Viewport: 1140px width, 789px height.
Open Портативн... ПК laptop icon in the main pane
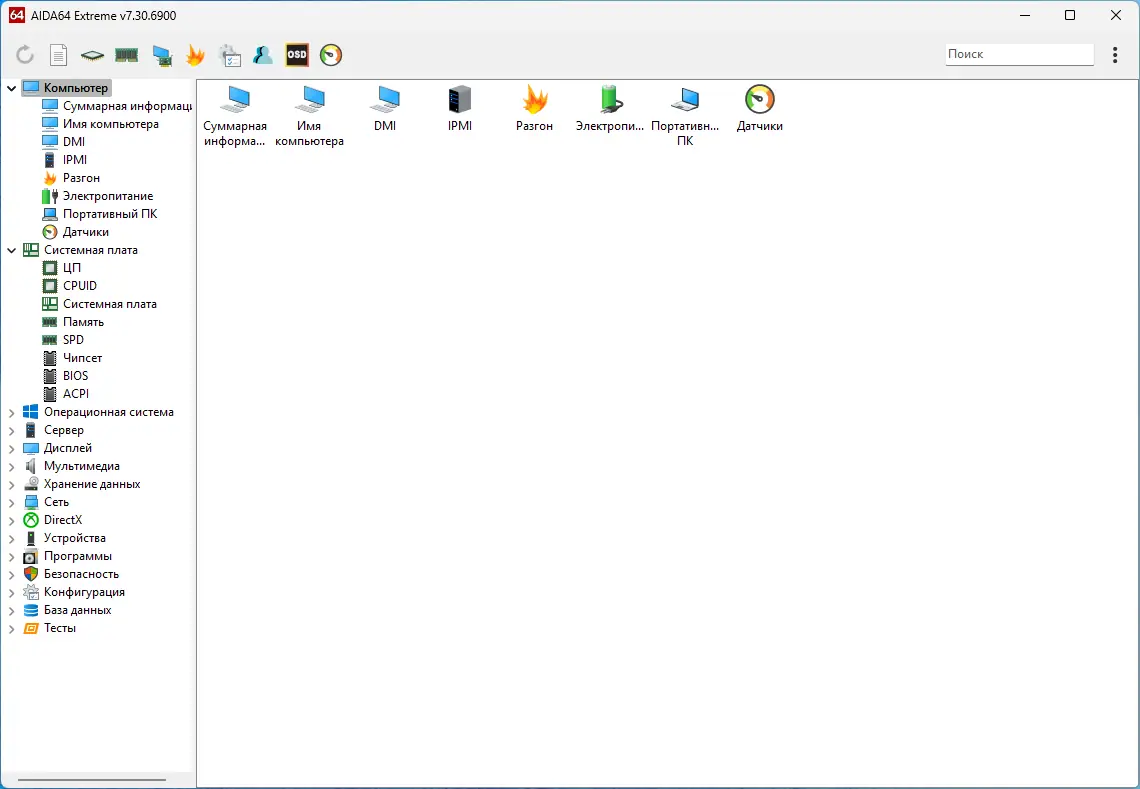point(685,116)
